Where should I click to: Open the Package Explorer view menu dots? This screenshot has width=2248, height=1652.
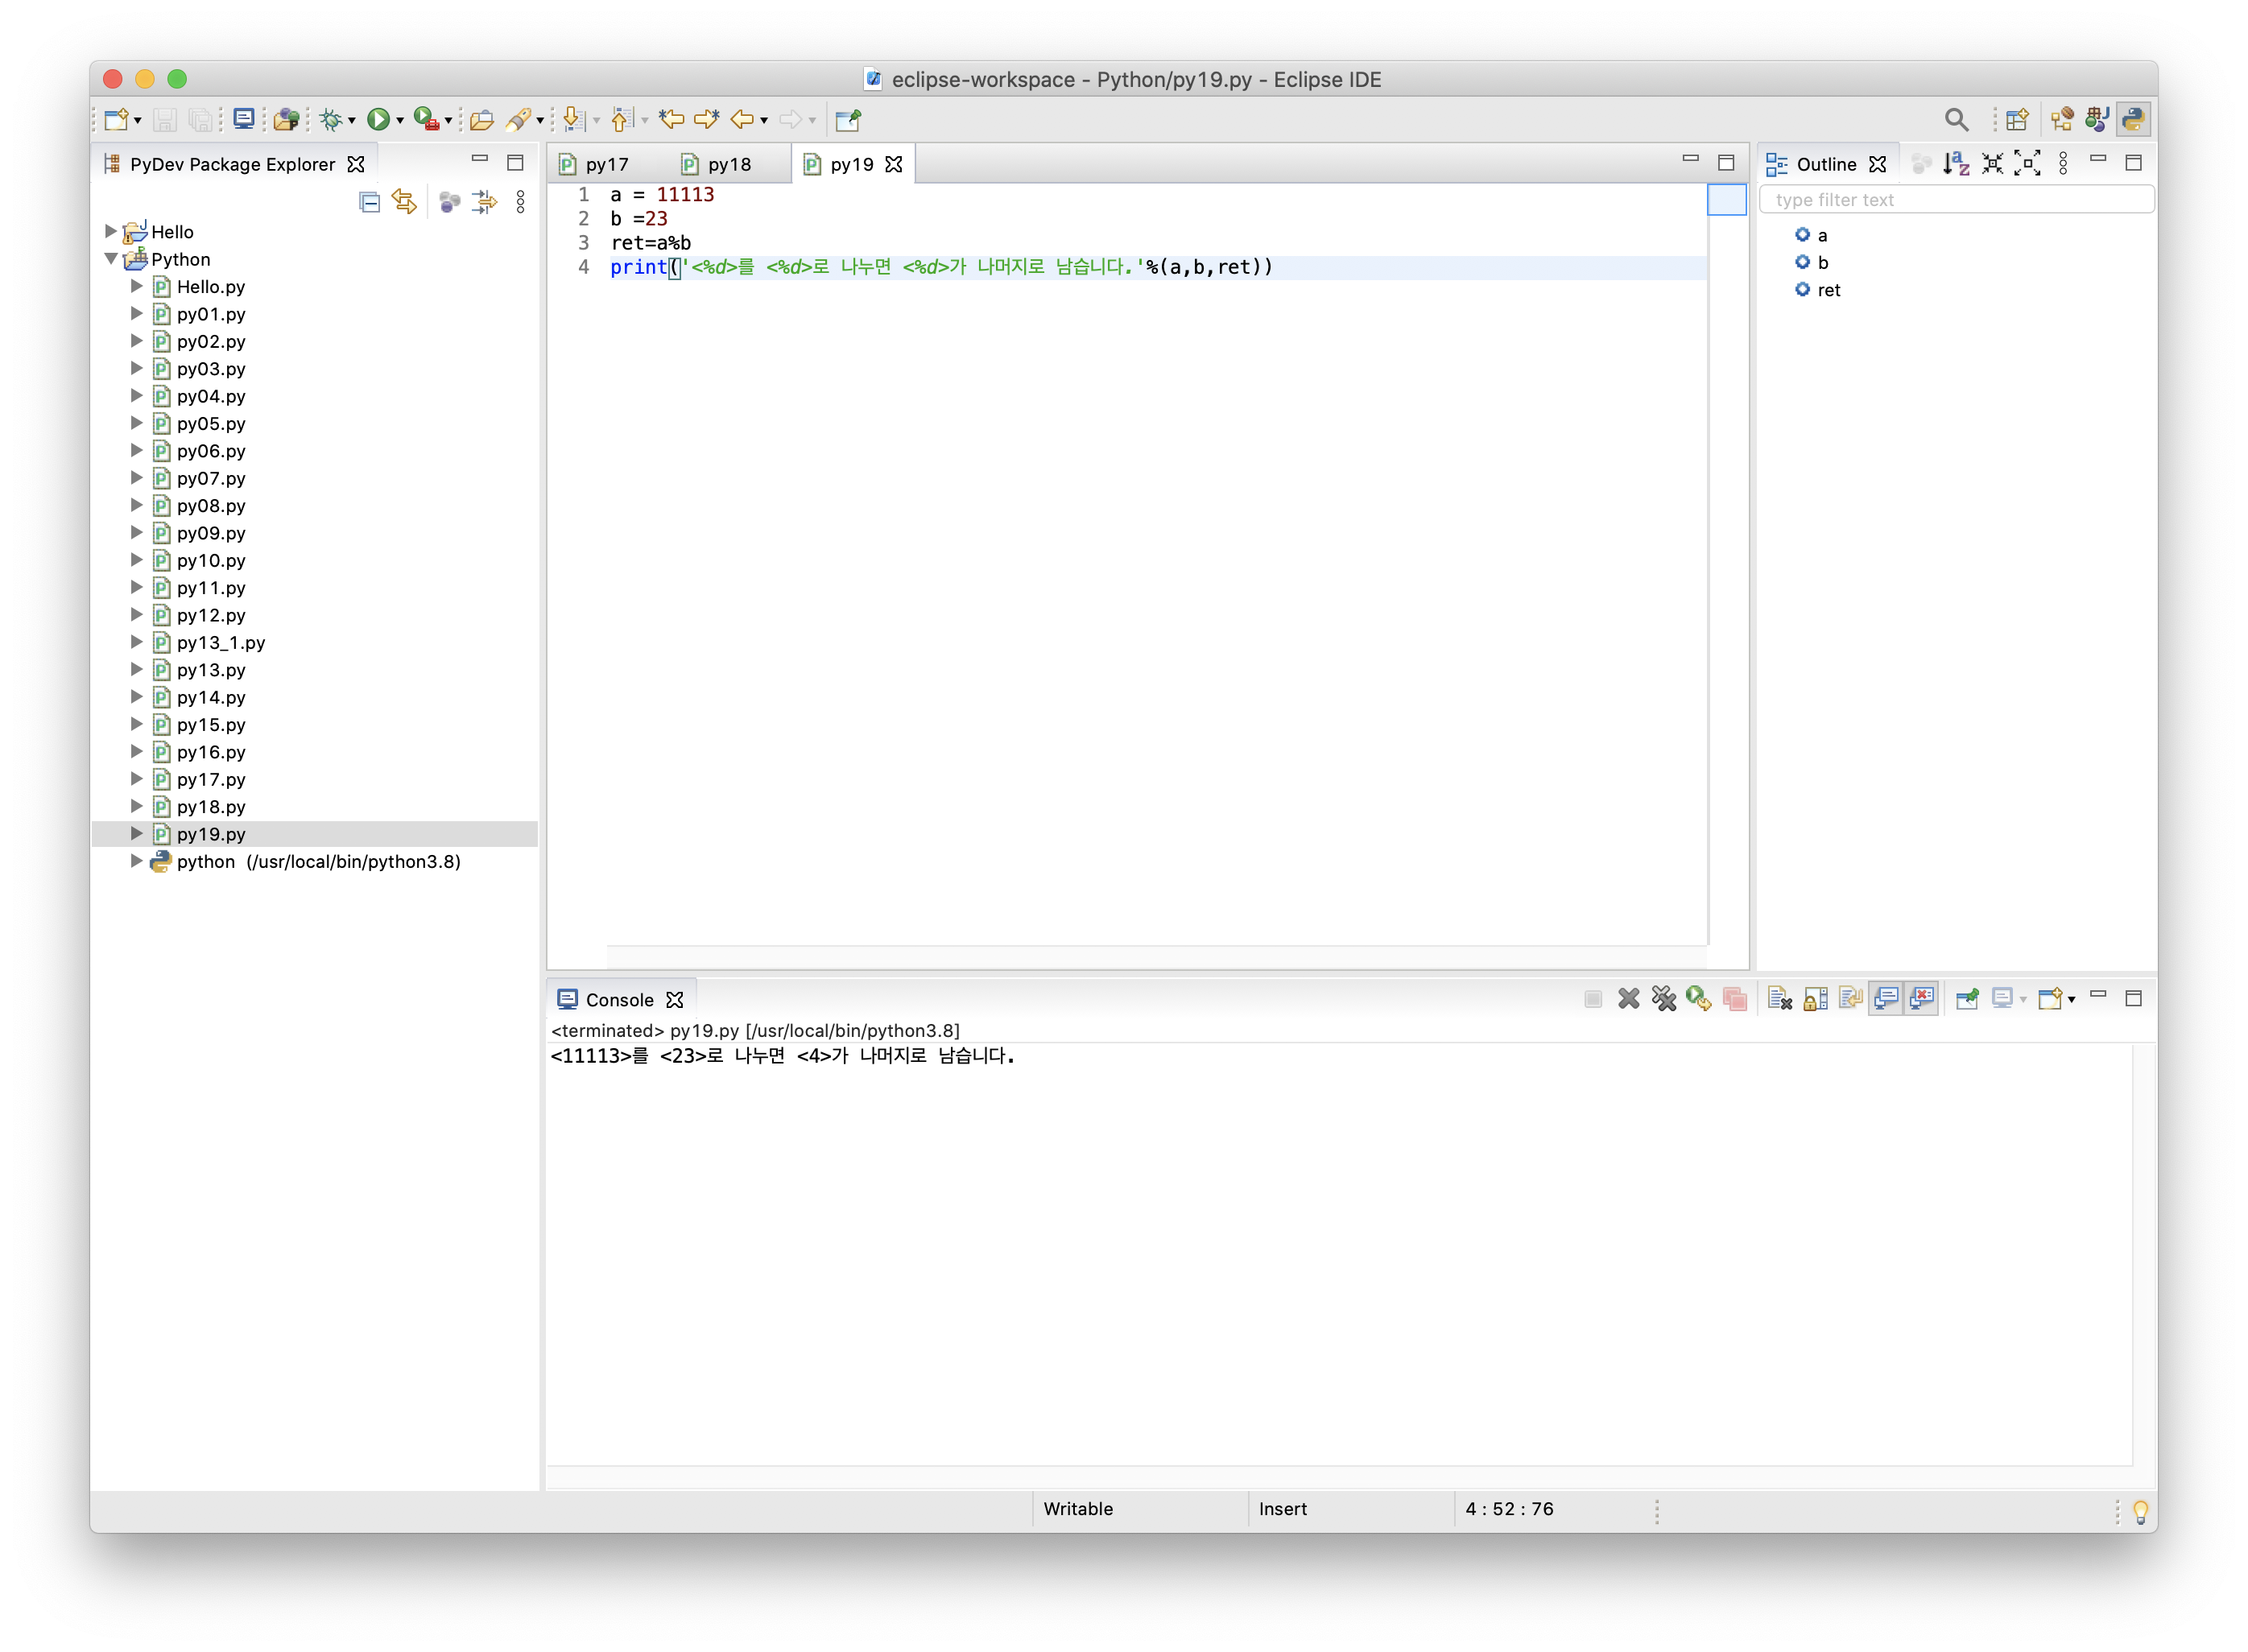[x=520, y=203]
